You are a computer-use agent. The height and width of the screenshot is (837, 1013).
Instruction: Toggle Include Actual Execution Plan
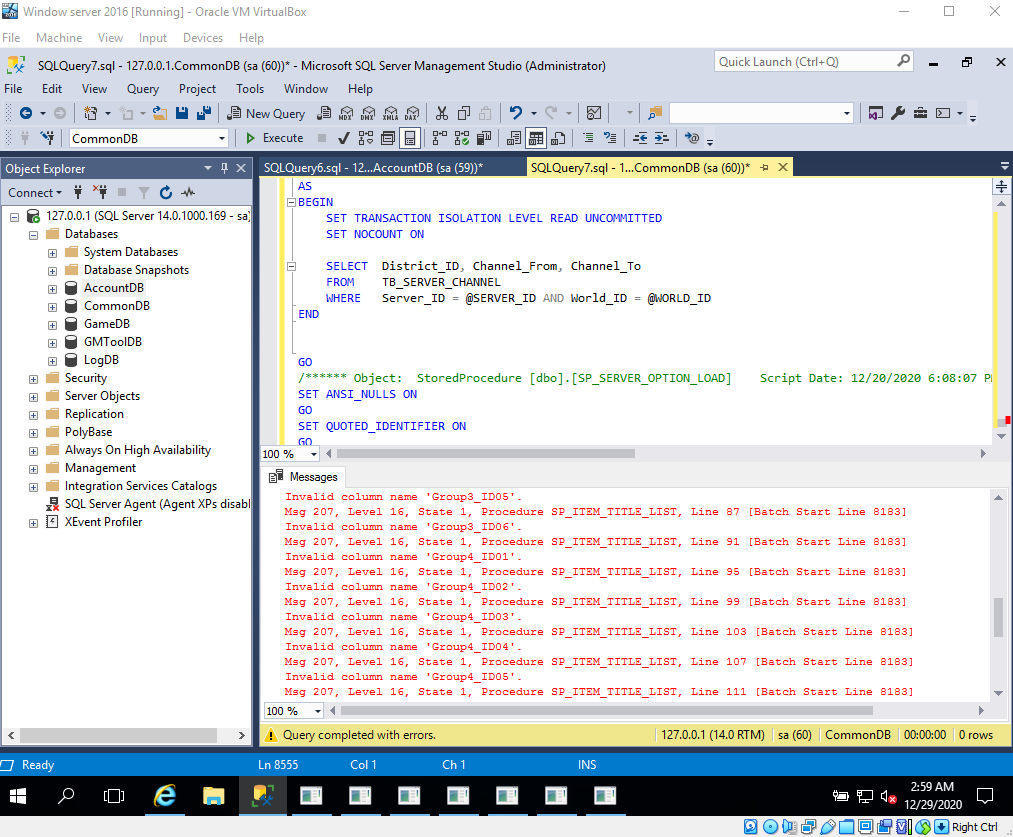439,138
